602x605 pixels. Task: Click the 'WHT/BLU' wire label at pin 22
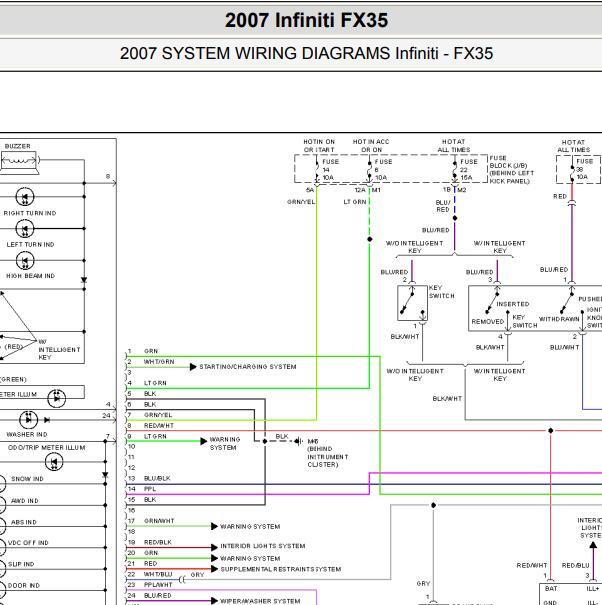pos(158,574)
